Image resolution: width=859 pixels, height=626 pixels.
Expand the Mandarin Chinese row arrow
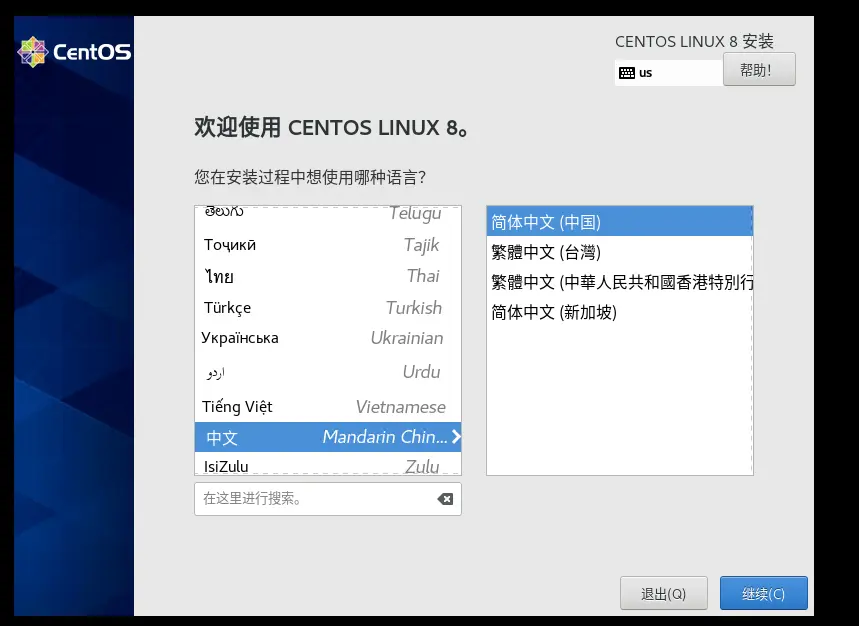click(x=456, y=437)
